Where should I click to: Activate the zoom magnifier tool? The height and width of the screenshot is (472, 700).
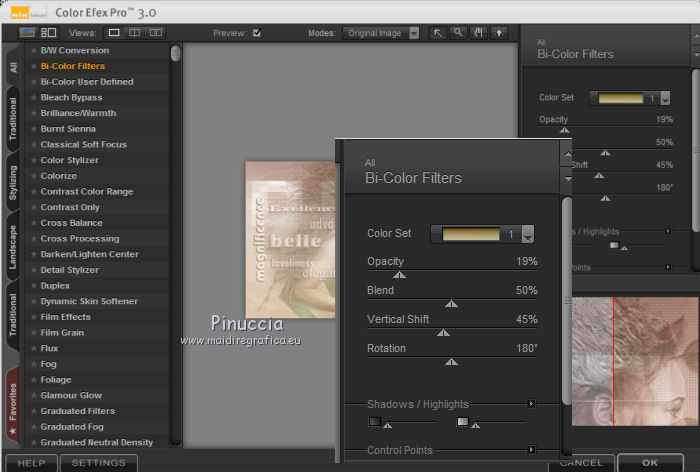458,33
